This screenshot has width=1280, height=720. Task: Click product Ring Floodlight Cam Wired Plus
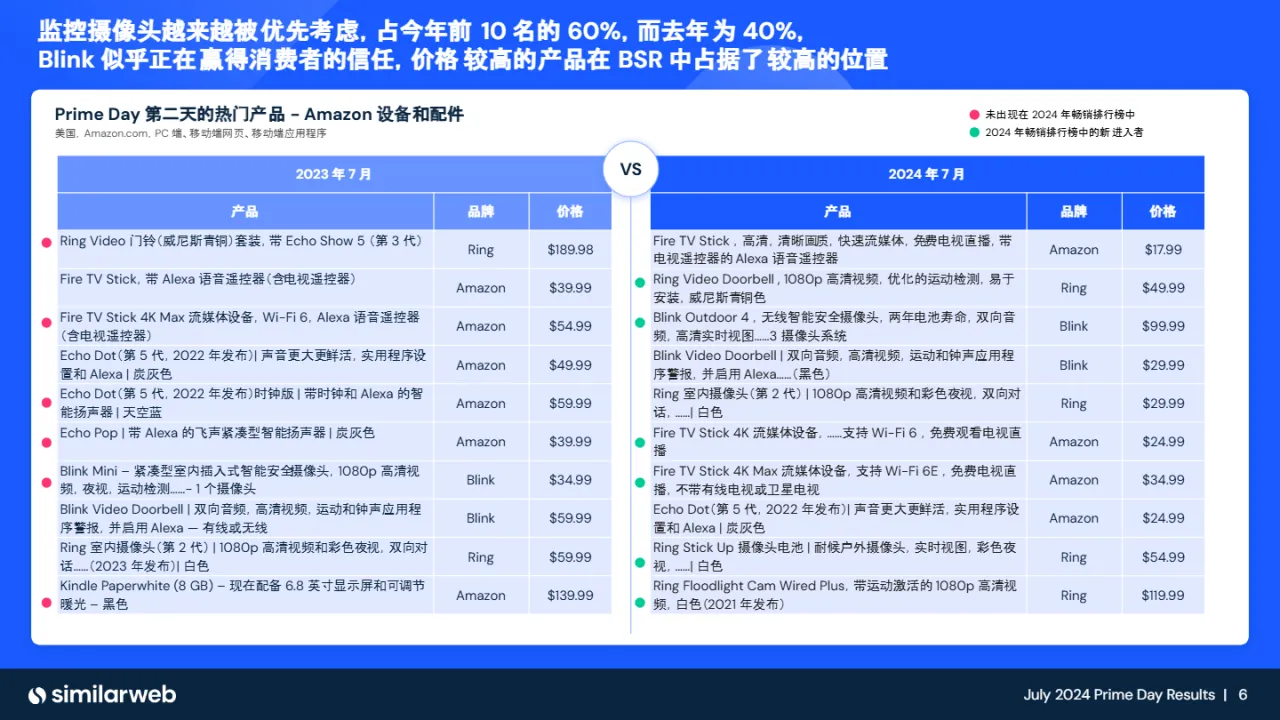pyautogui.click(x=835, y=594)
